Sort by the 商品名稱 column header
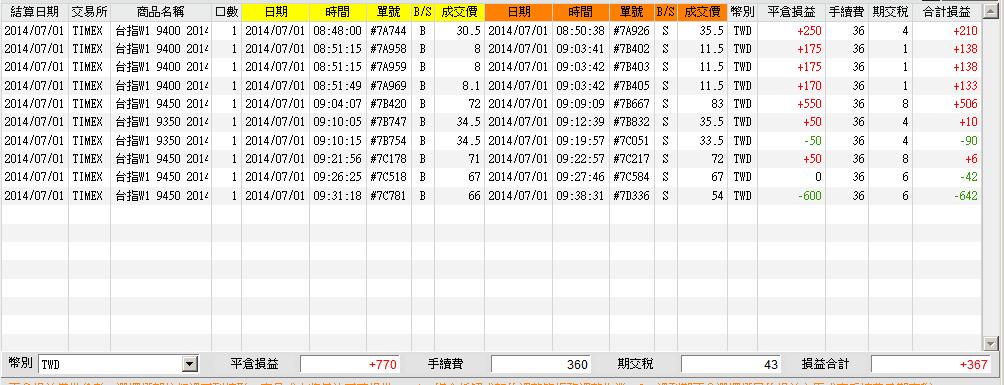Image resolution: width=1004 pixels, height=385 pixels. coord(161,12)
